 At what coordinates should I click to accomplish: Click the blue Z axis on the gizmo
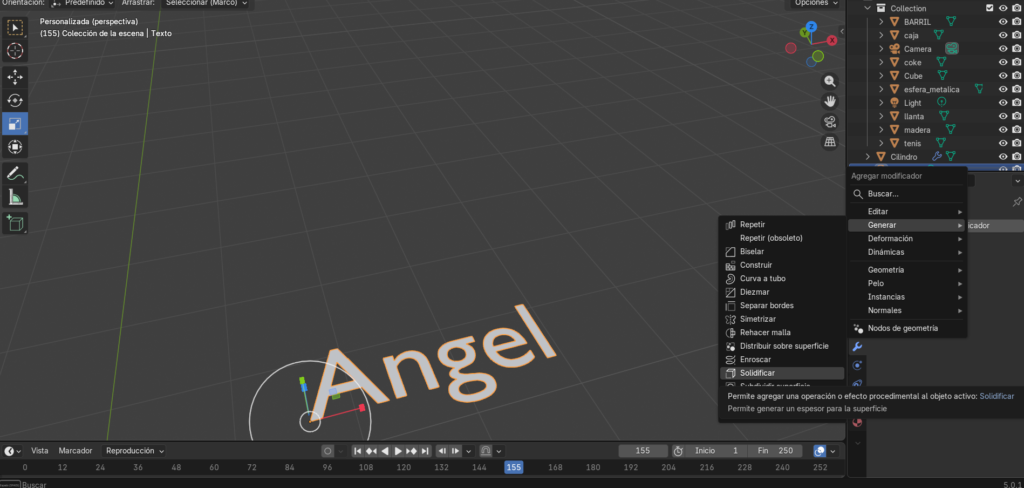pos(811,27)
